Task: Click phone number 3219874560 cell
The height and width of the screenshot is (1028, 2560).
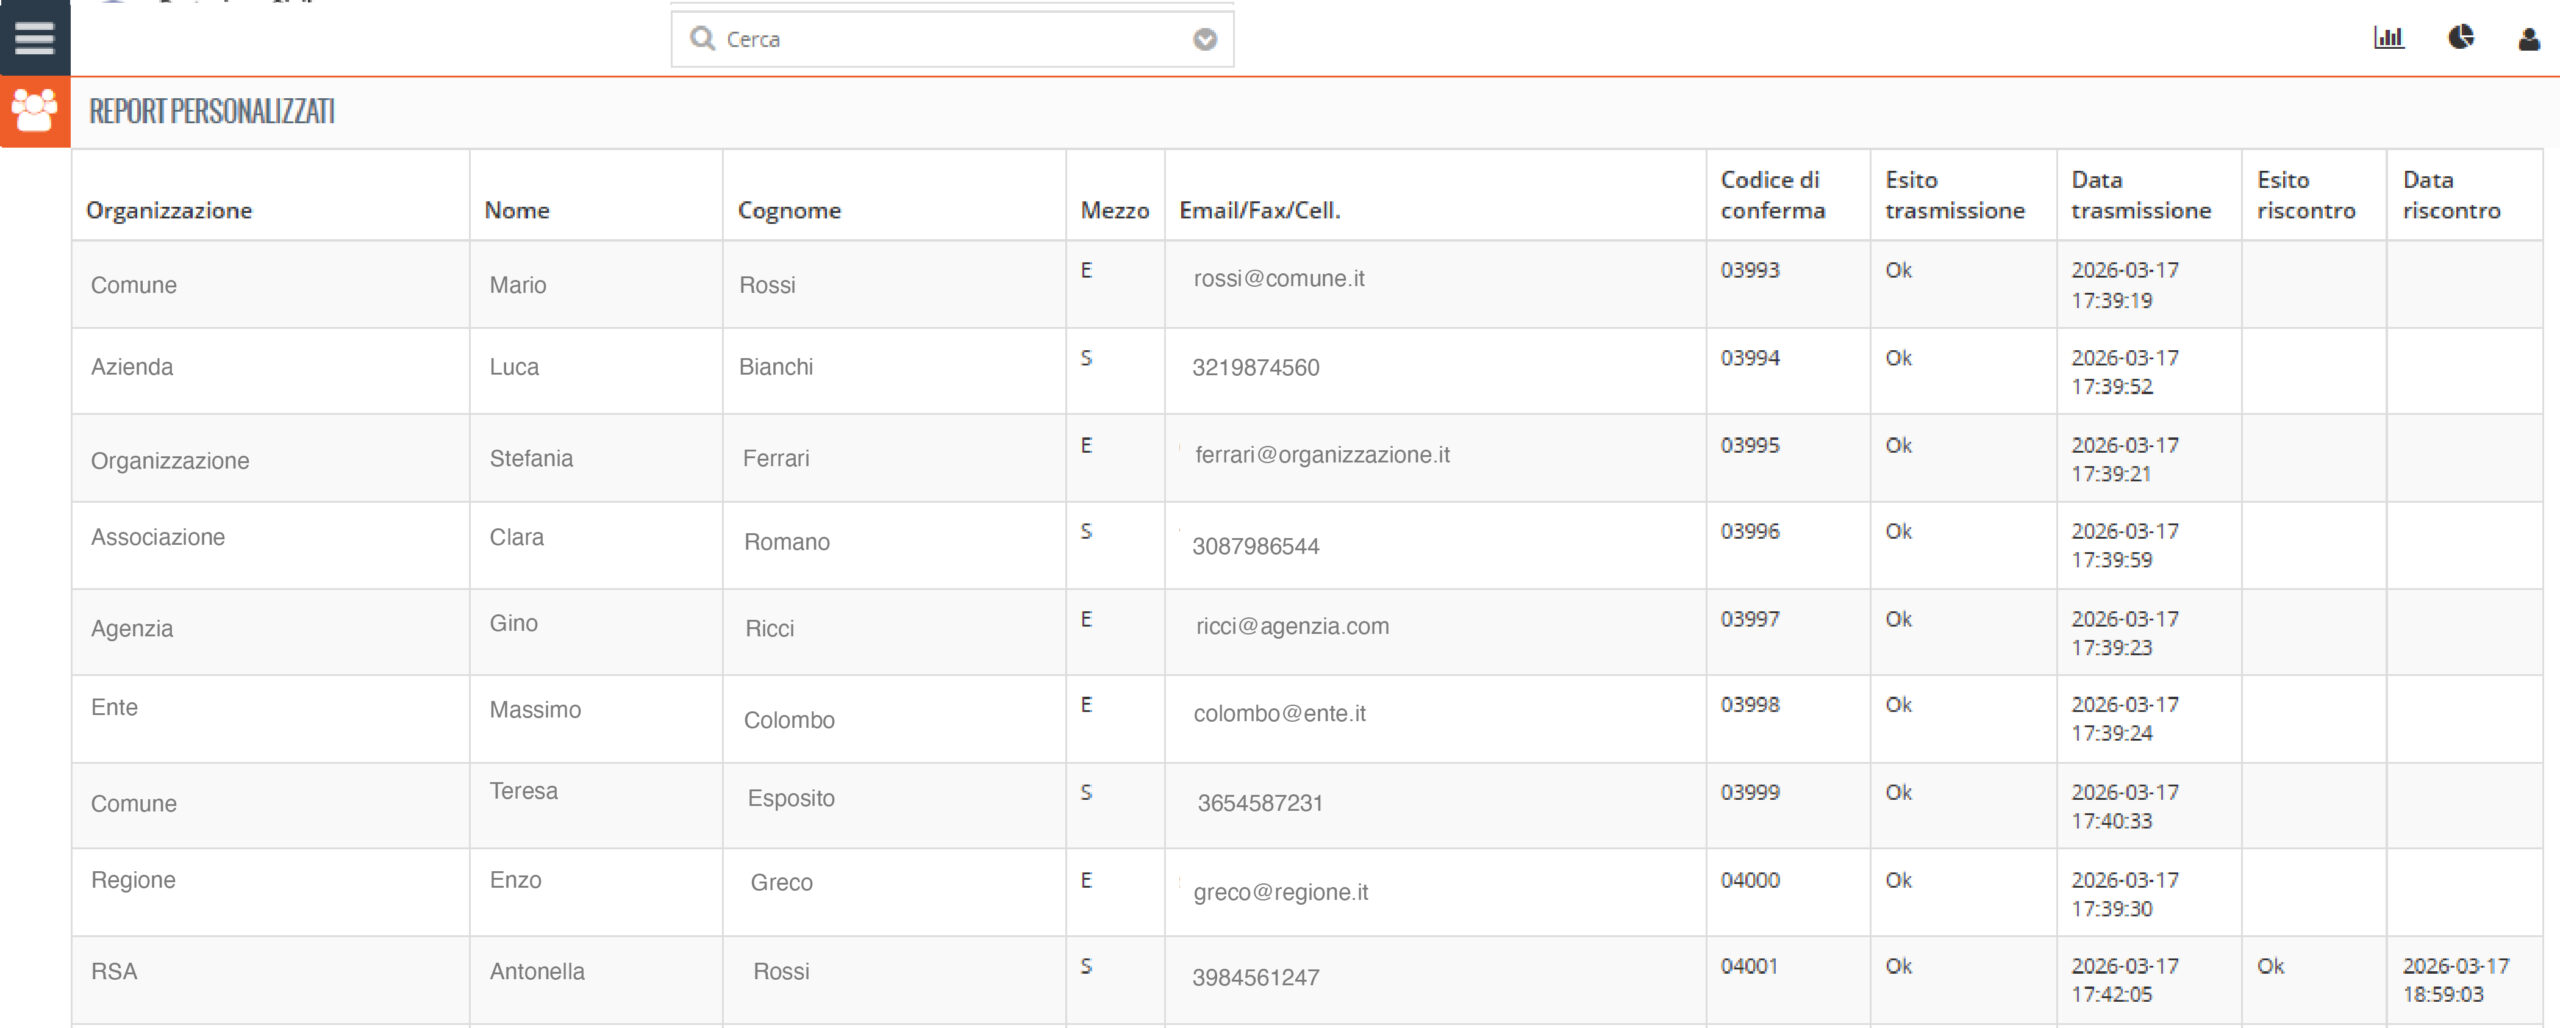Action: (x=1255, y=368)
